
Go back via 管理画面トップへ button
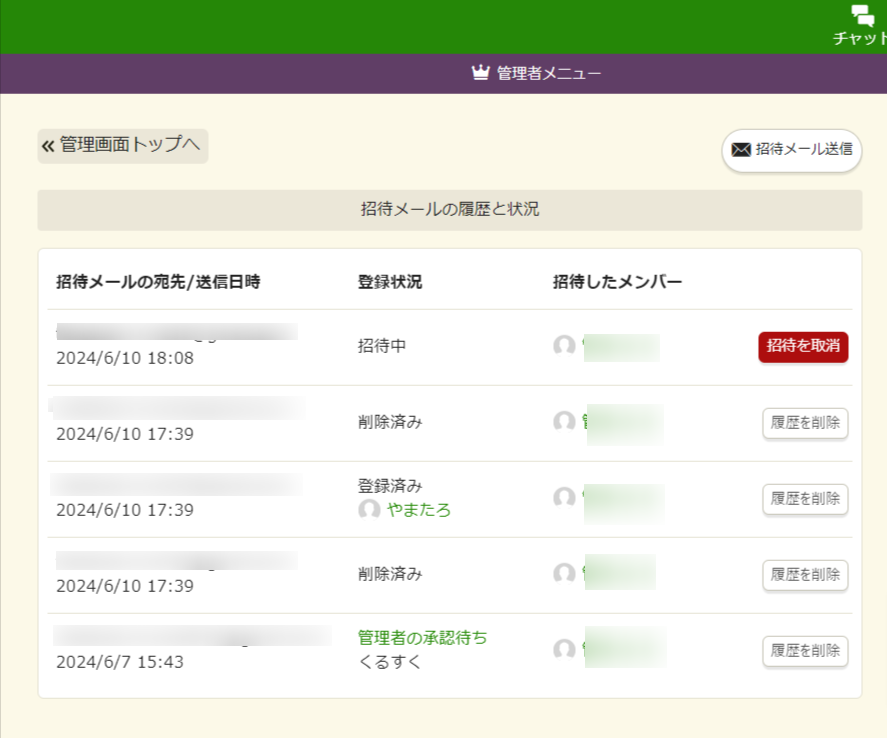pyautogui.click(x=123, y=146)
